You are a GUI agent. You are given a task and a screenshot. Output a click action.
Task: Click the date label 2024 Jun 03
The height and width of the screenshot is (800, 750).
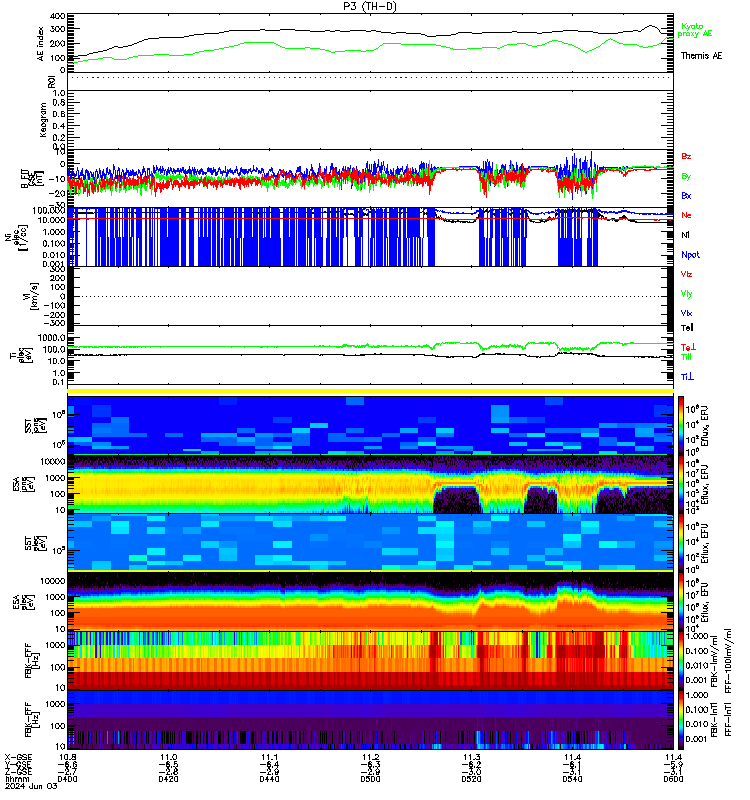pos(31,786)
